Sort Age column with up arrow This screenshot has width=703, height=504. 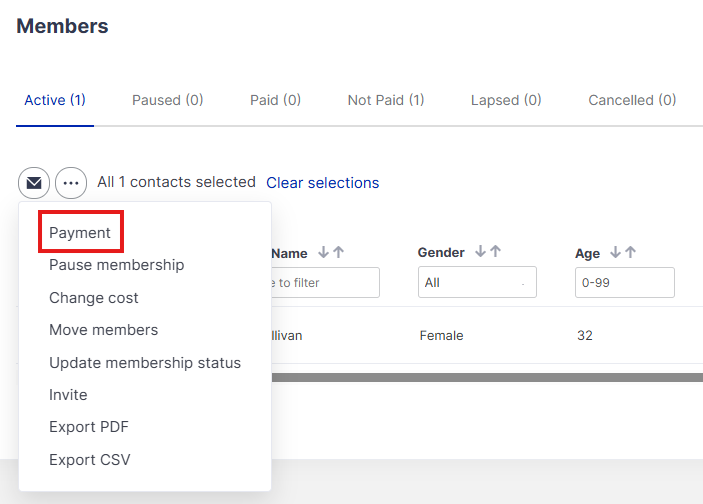point(630,253)
